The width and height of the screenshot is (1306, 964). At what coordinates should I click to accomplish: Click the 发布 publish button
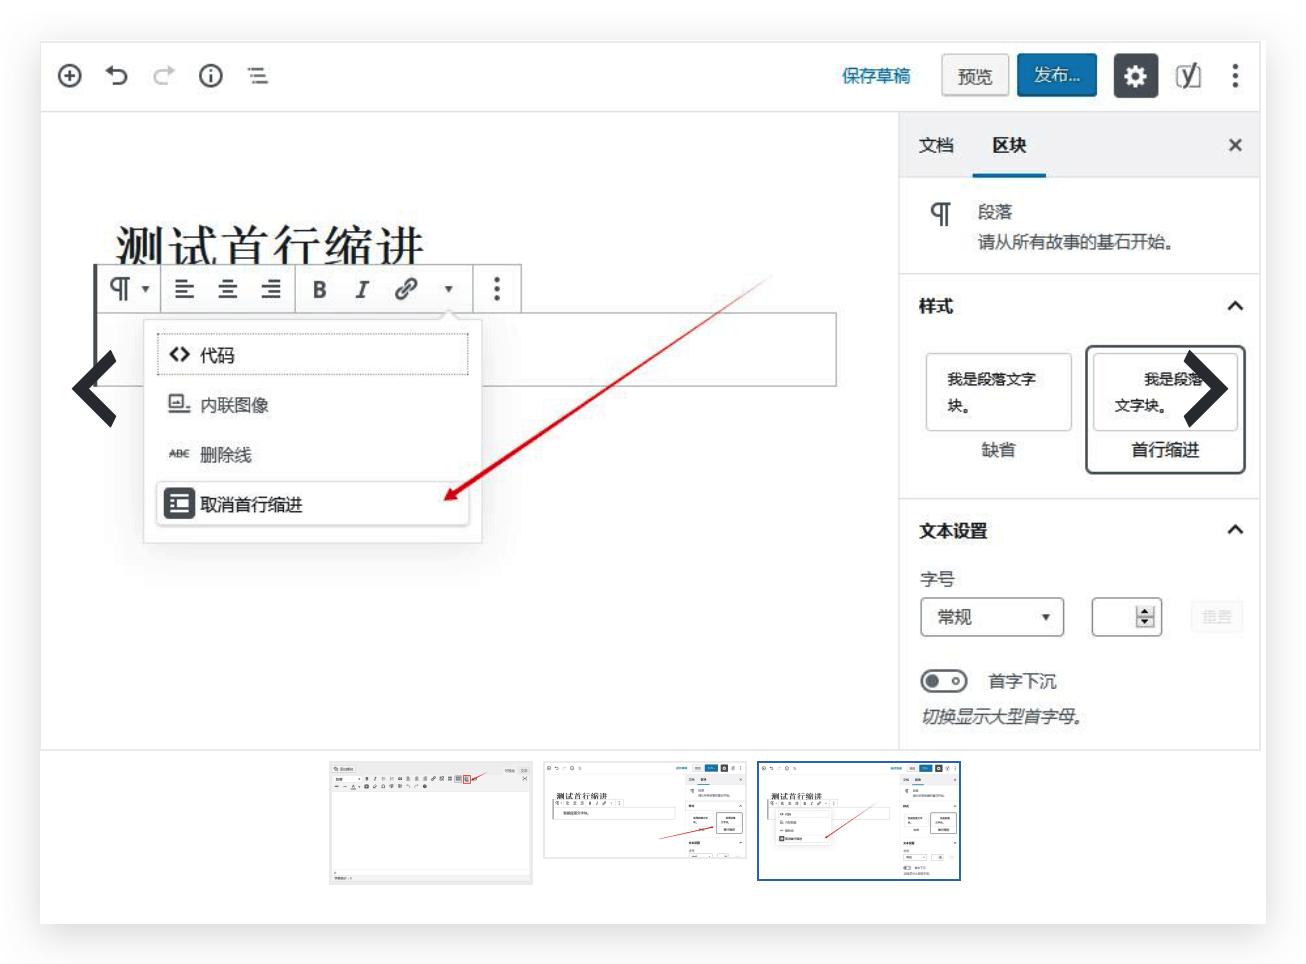(x=1056, y=76)
